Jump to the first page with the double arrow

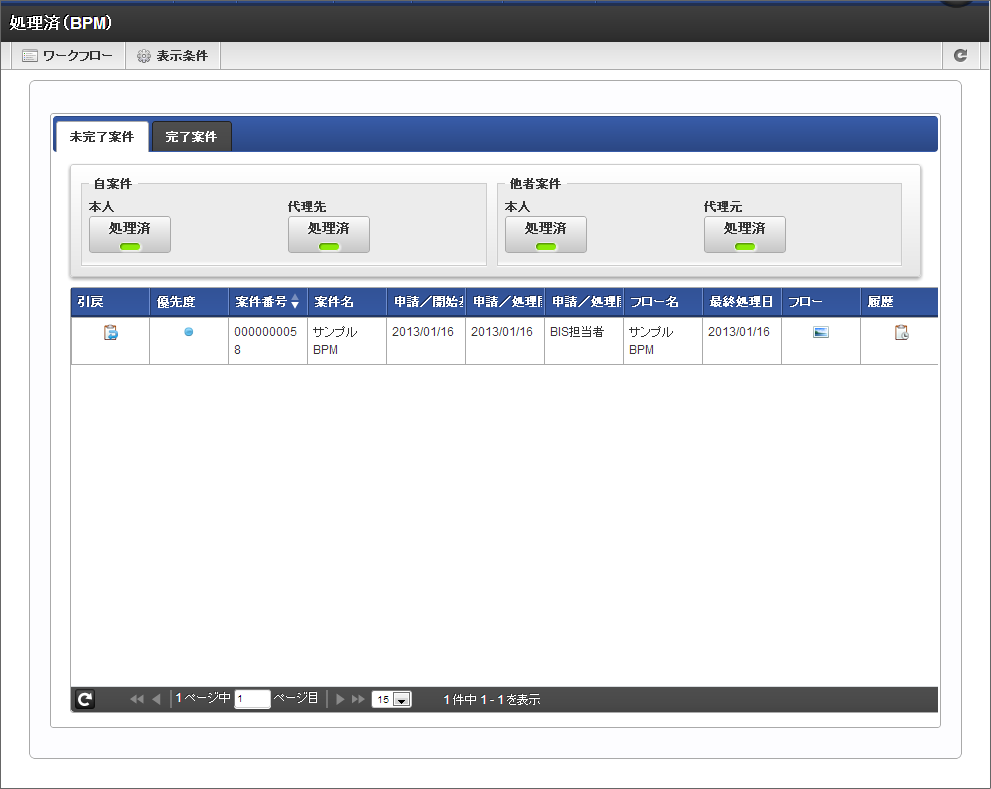click(137, 700)
